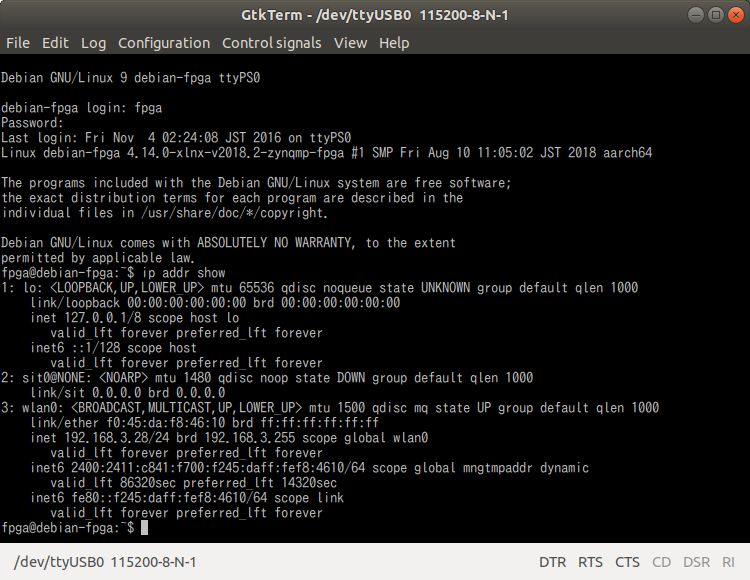Click 'Debian GNU/Linux 9 debian-fpga ttyPS0' line
This screenshot has width=750, height=580.
(x=131, y=78)
